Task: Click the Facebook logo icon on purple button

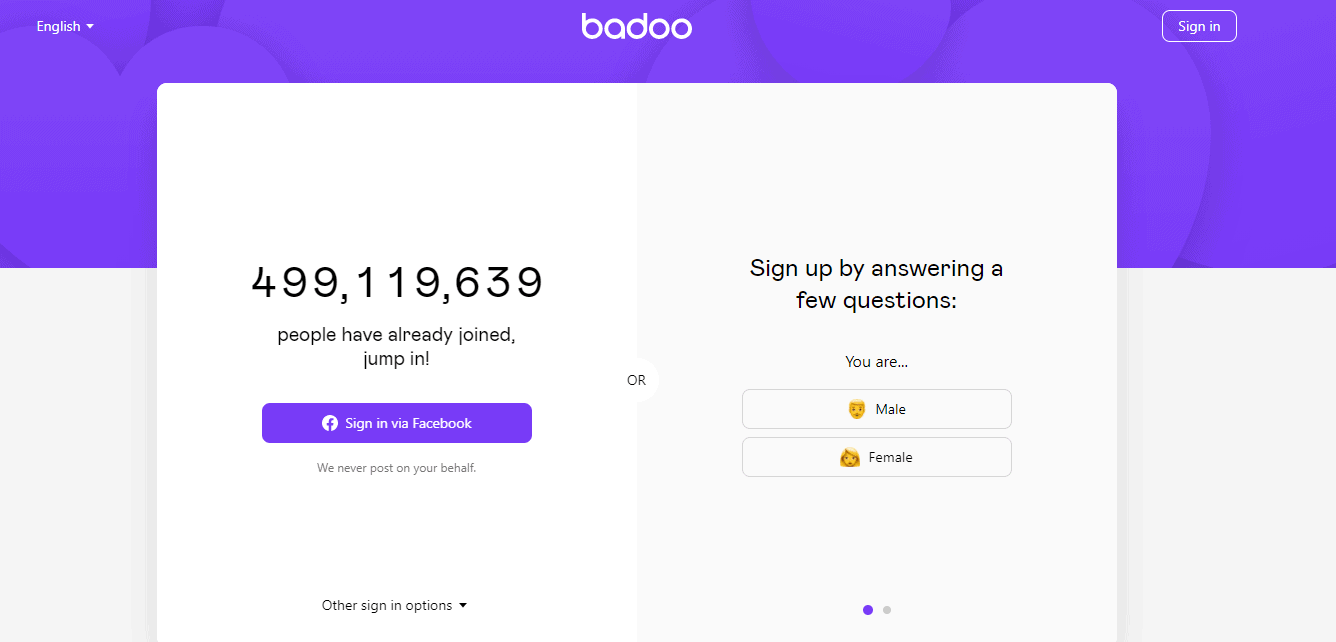Action: coord(330,423)
